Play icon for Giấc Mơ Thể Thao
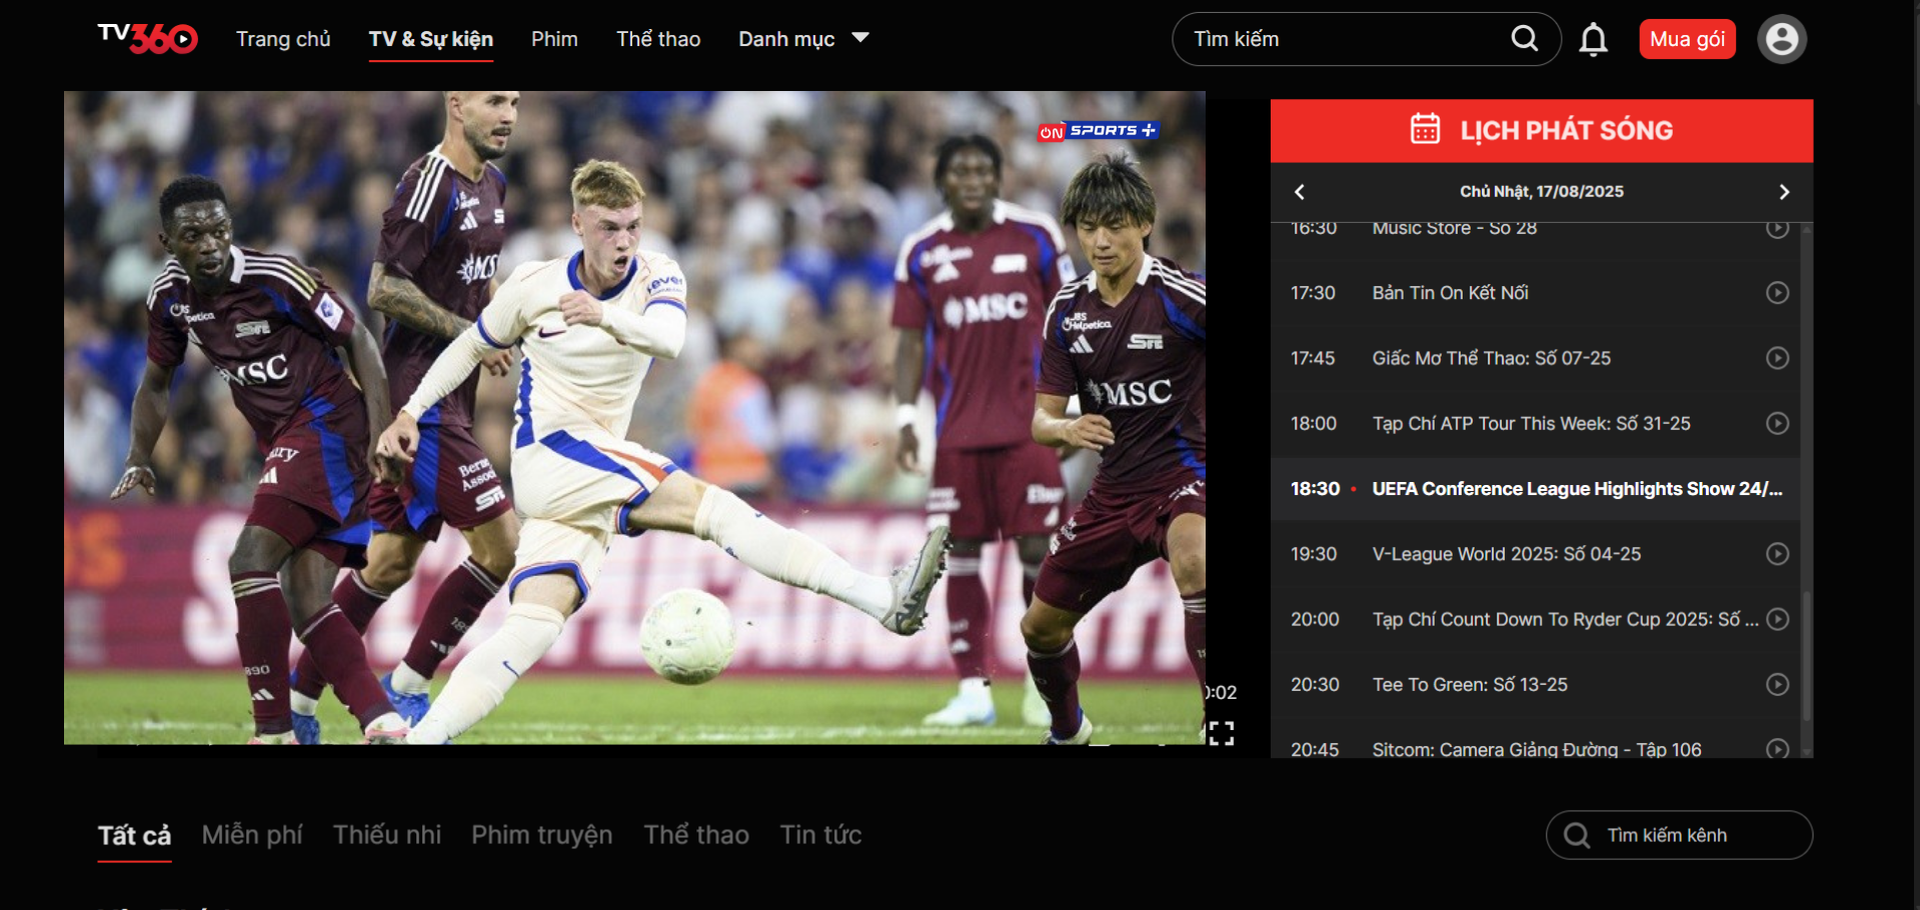 pos(1777,358)
